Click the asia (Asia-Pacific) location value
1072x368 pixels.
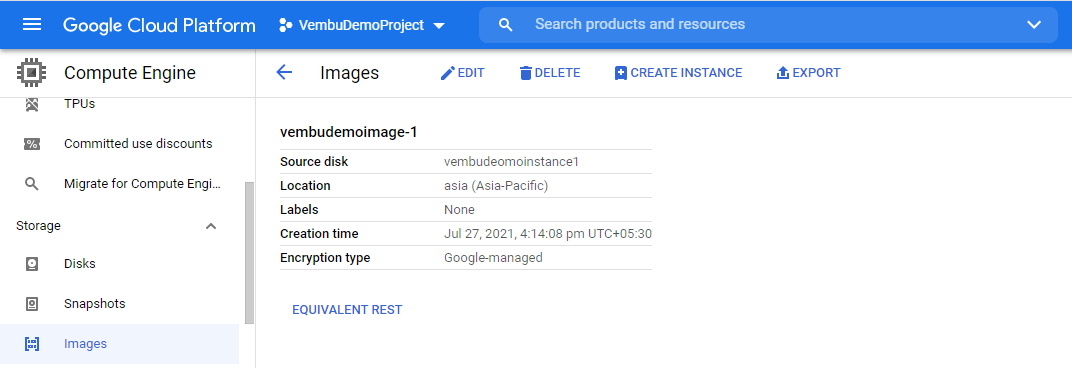[496, 186]
